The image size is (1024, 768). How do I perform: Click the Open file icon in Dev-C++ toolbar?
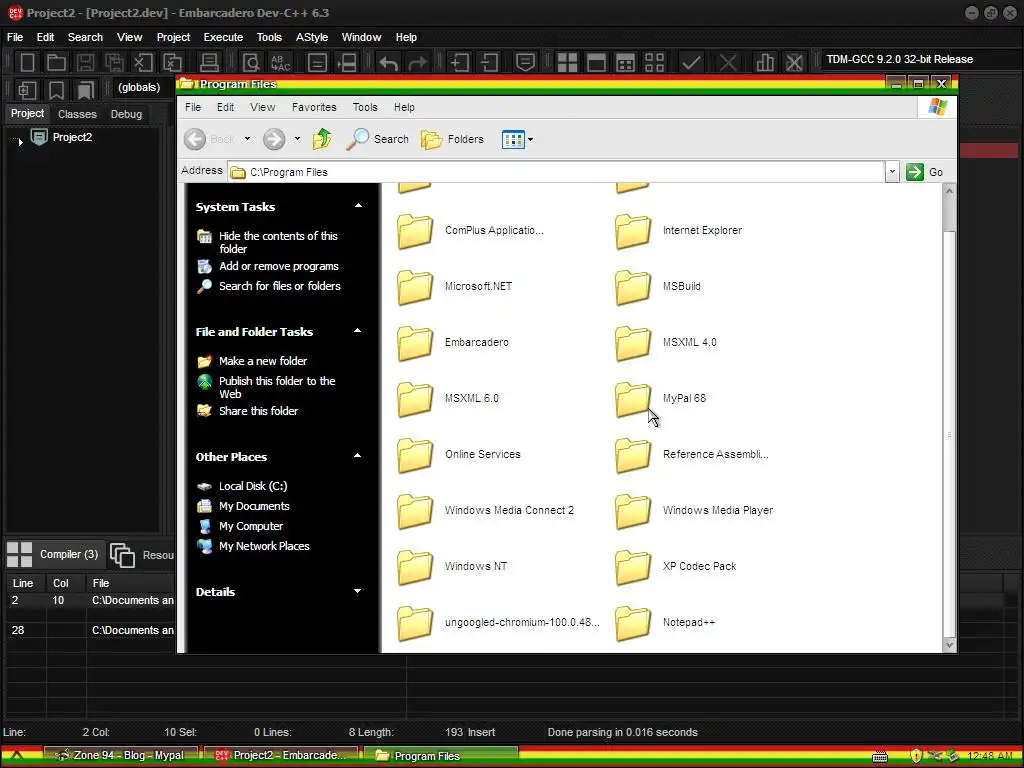[56, 63]
